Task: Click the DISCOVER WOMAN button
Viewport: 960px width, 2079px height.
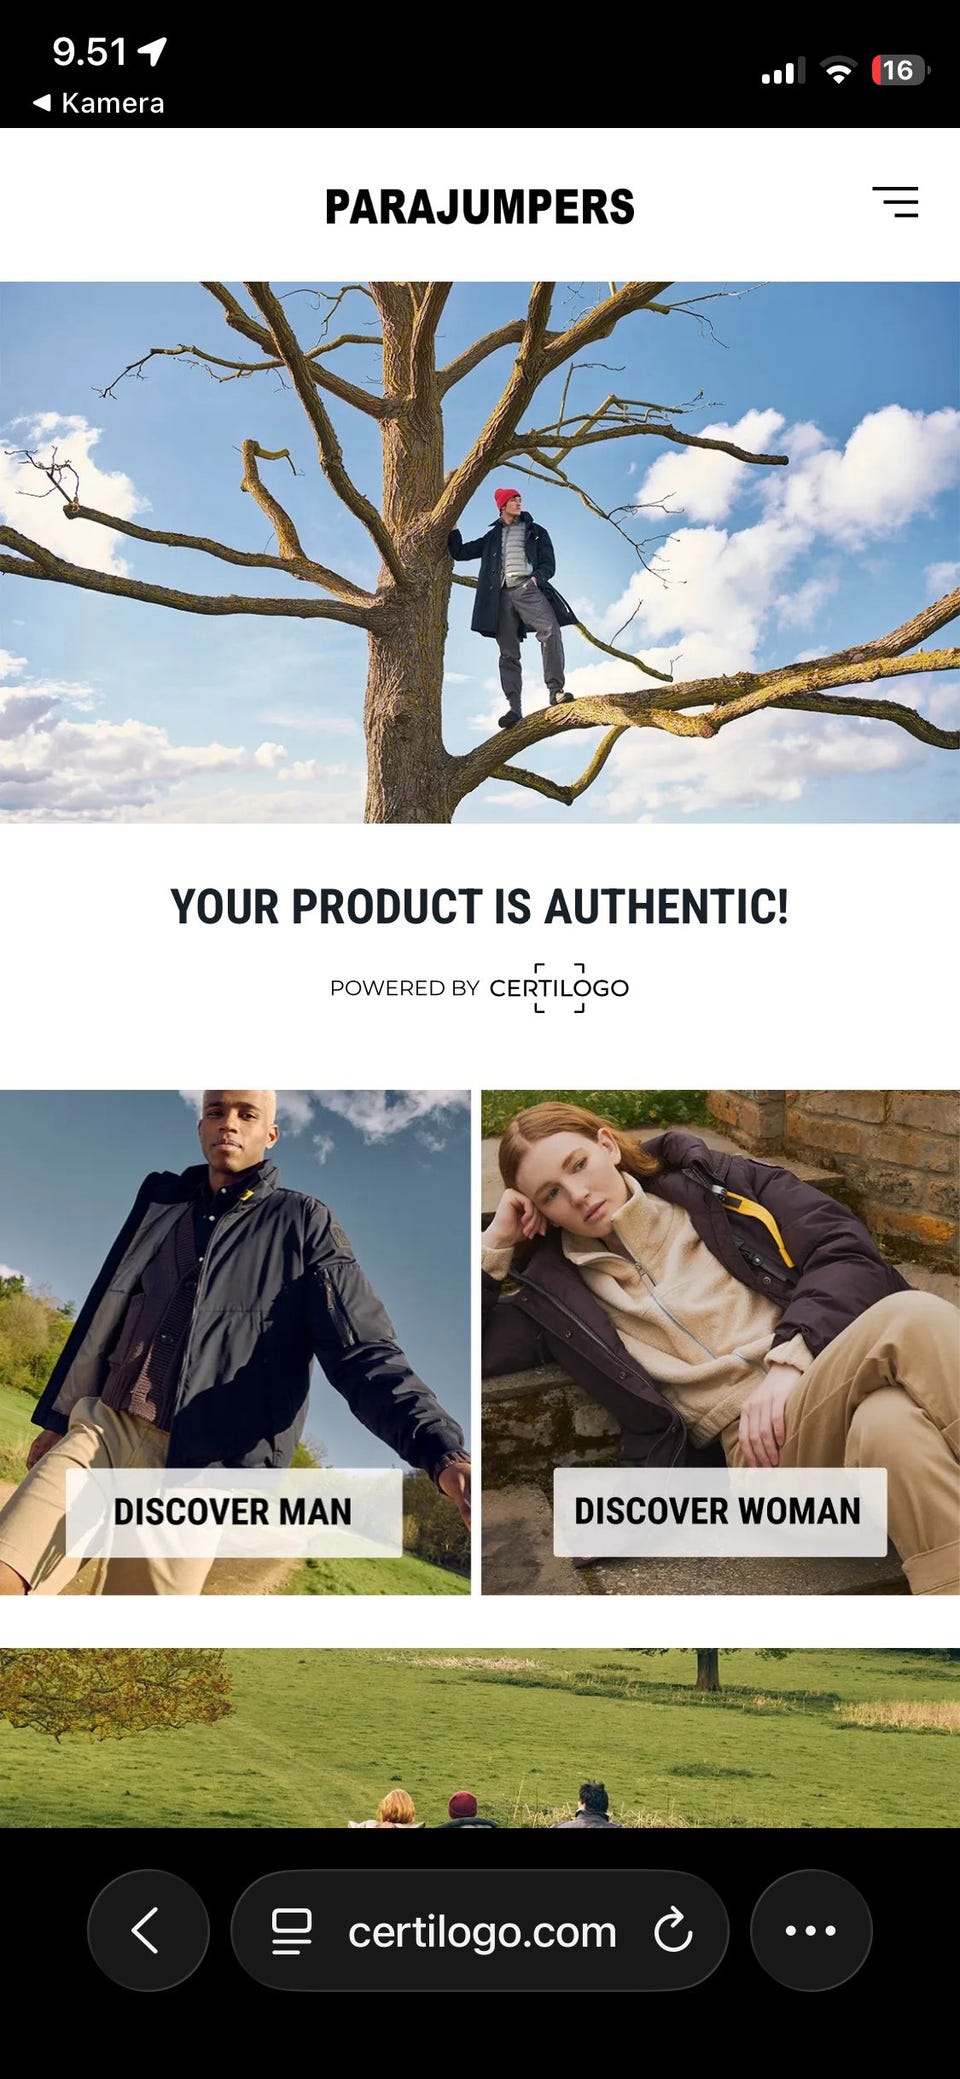Action: (720, 1511)
